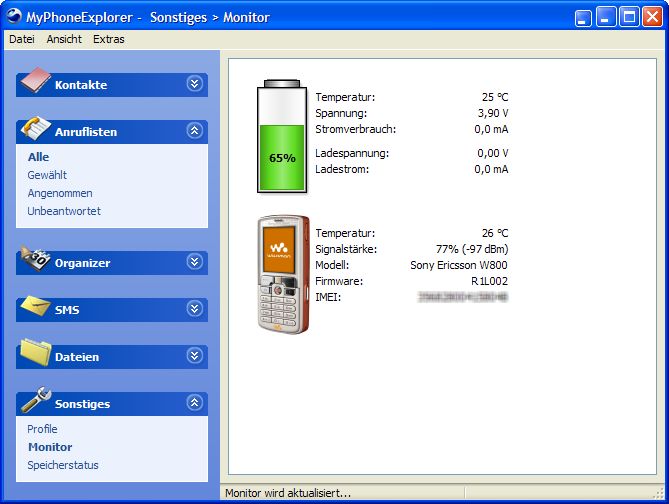The width and height of the screenshot is (669, 504).
Task: Expand the Kontakte panel chevron
Action: (194, 84)
